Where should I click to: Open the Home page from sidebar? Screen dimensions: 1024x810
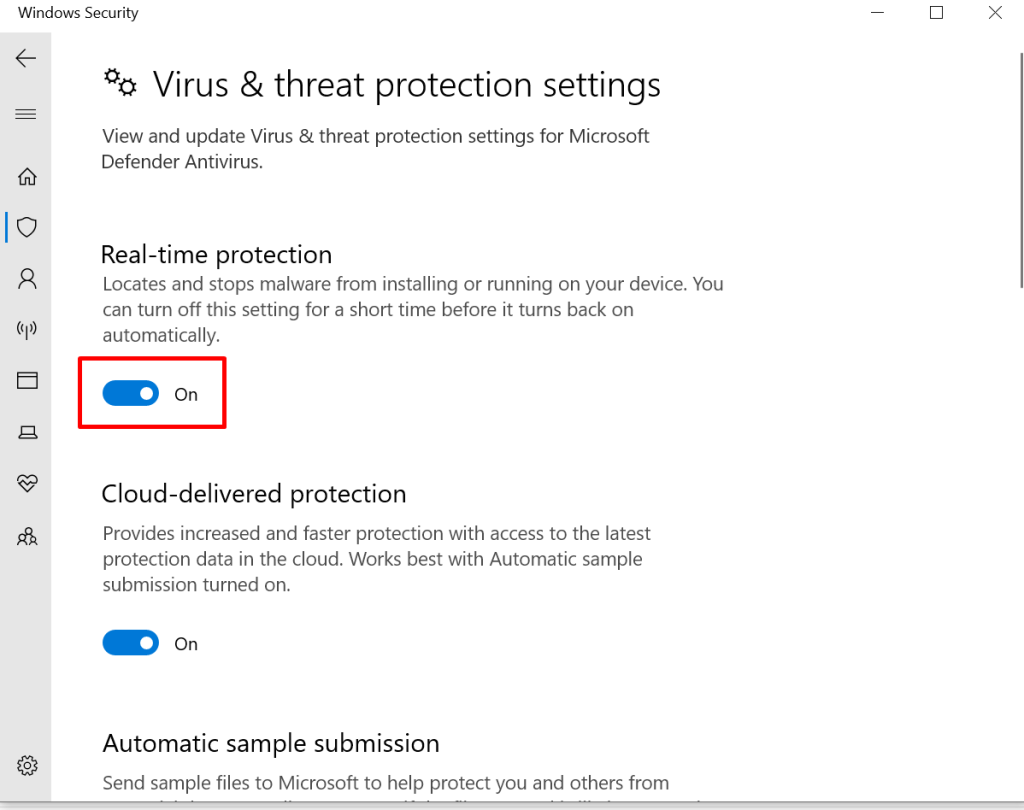[x=27, y=177]
